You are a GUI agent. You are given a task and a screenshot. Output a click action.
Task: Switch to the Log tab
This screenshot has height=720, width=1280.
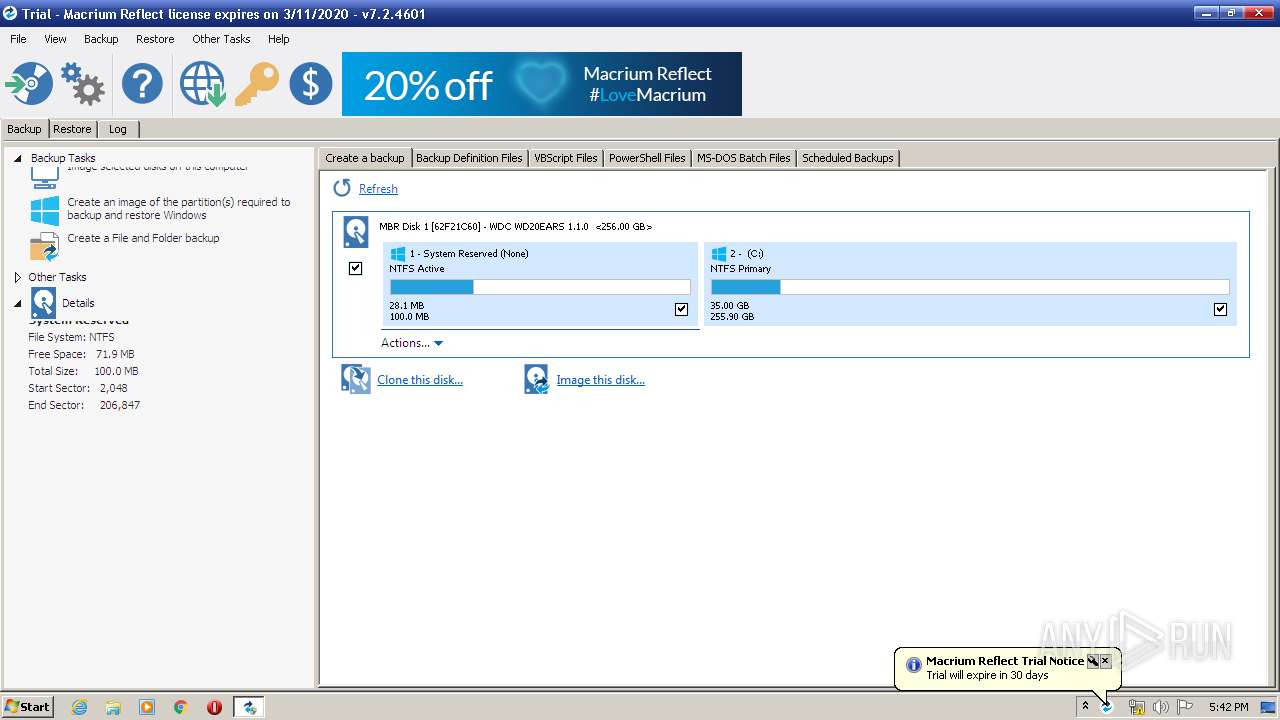(x=118, y=129)
